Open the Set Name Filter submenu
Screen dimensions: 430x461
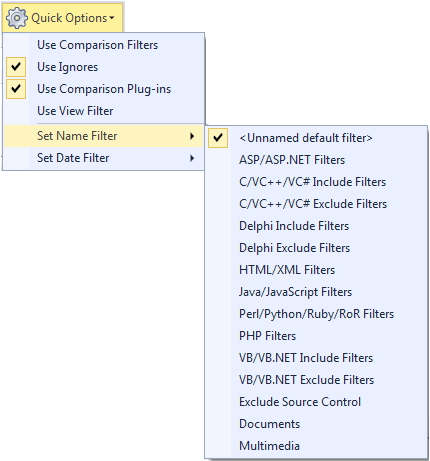[x=104, y=136]
